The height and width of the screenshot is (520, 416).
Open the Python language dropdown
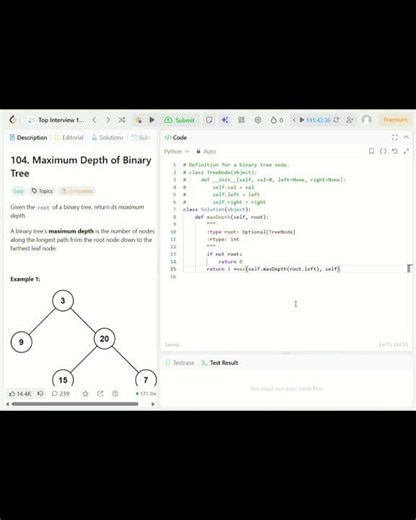tap(176, 151)
